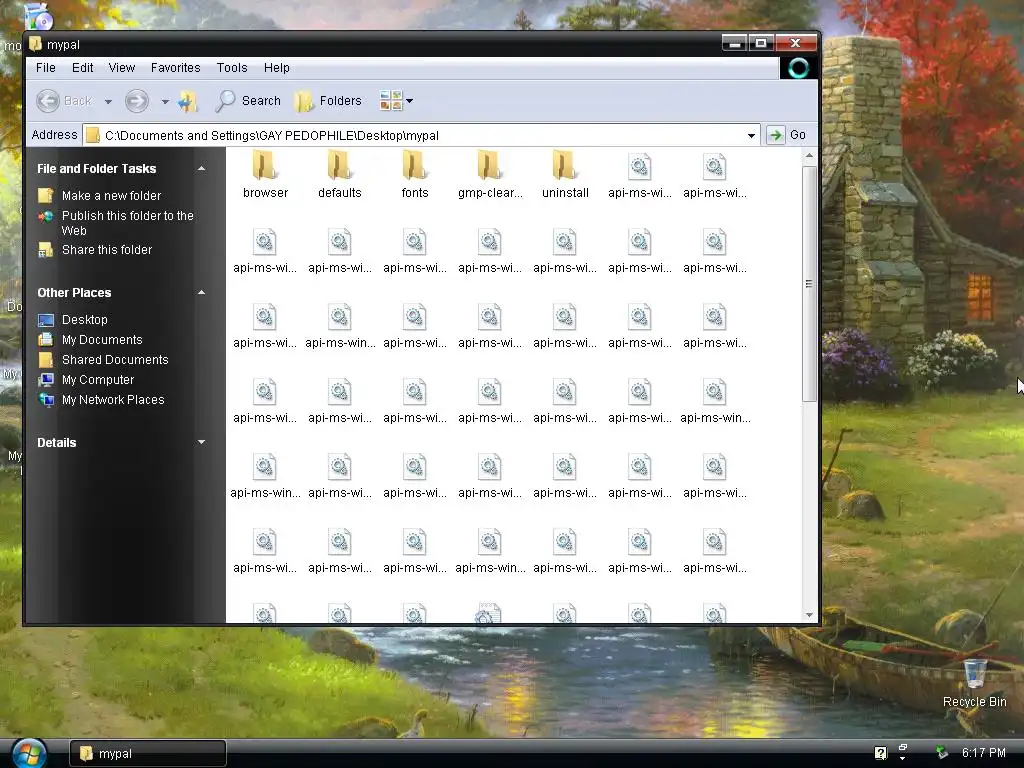The height and width of the screenshot is (768, 1024).
Task: Click the scrollbar down arrow
Action: 809,615
